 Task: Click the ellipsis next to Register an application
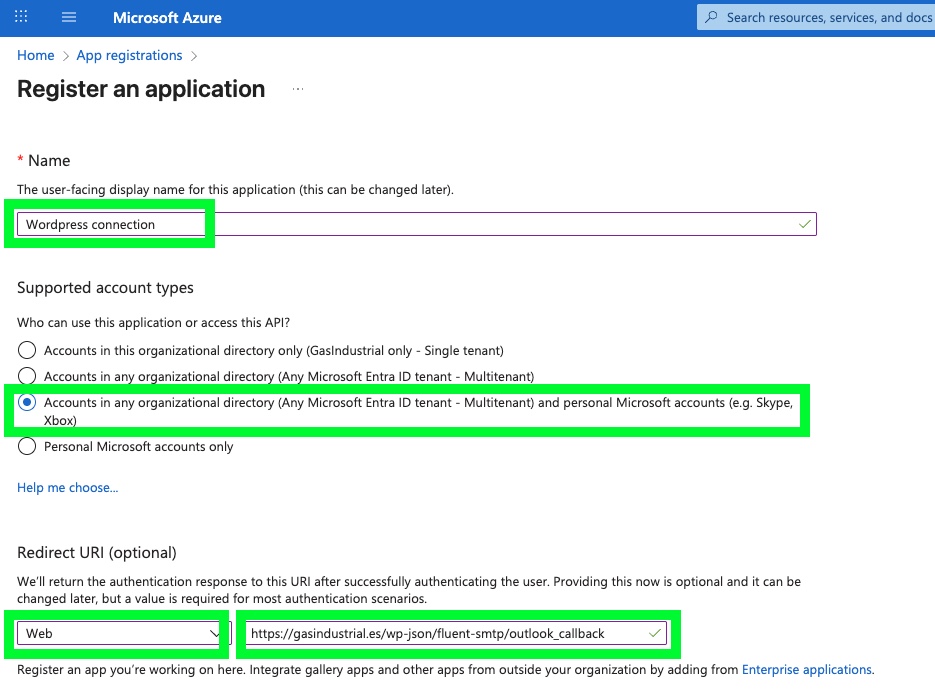(297, 90)
